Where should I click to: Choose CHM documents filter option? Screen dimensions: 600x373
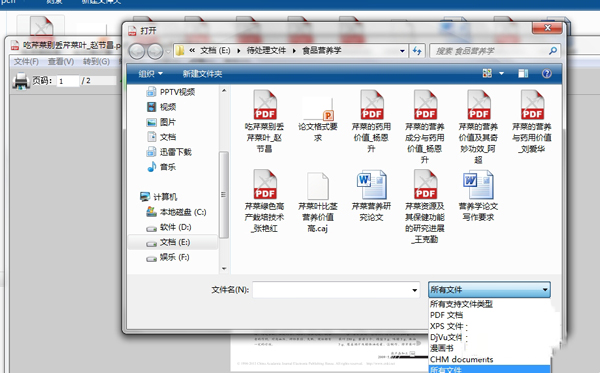(461, 359)
